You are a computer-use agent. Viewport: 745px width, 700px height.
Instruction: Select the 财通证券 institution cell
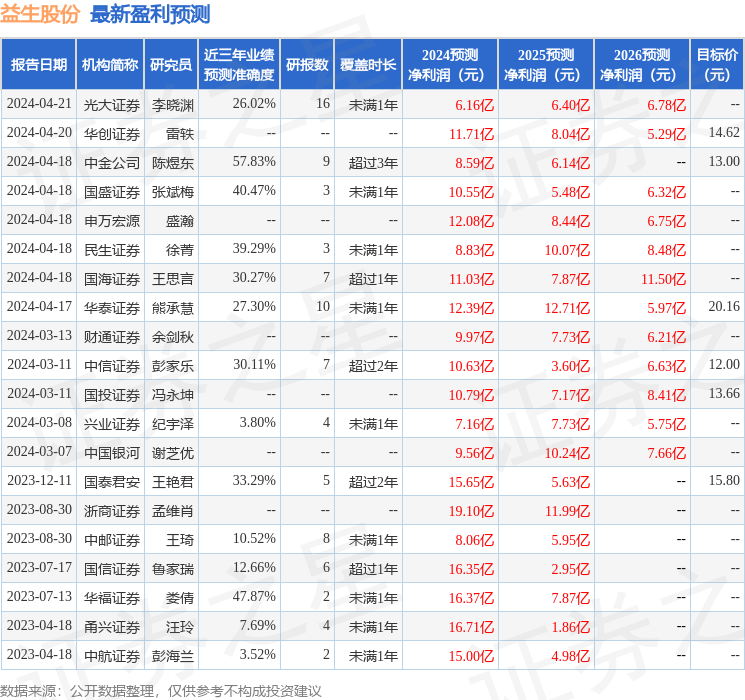click(x=112, y=337)
